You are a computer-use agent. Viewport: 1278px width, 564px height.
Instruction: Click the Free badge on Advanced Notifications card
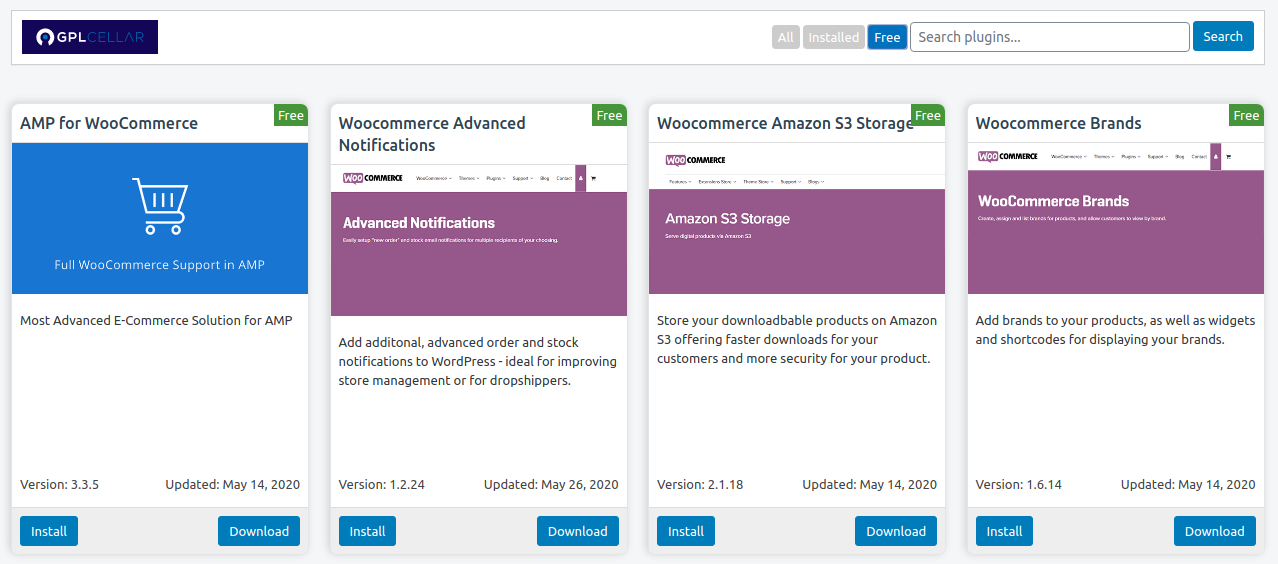(x=609, y=115)
